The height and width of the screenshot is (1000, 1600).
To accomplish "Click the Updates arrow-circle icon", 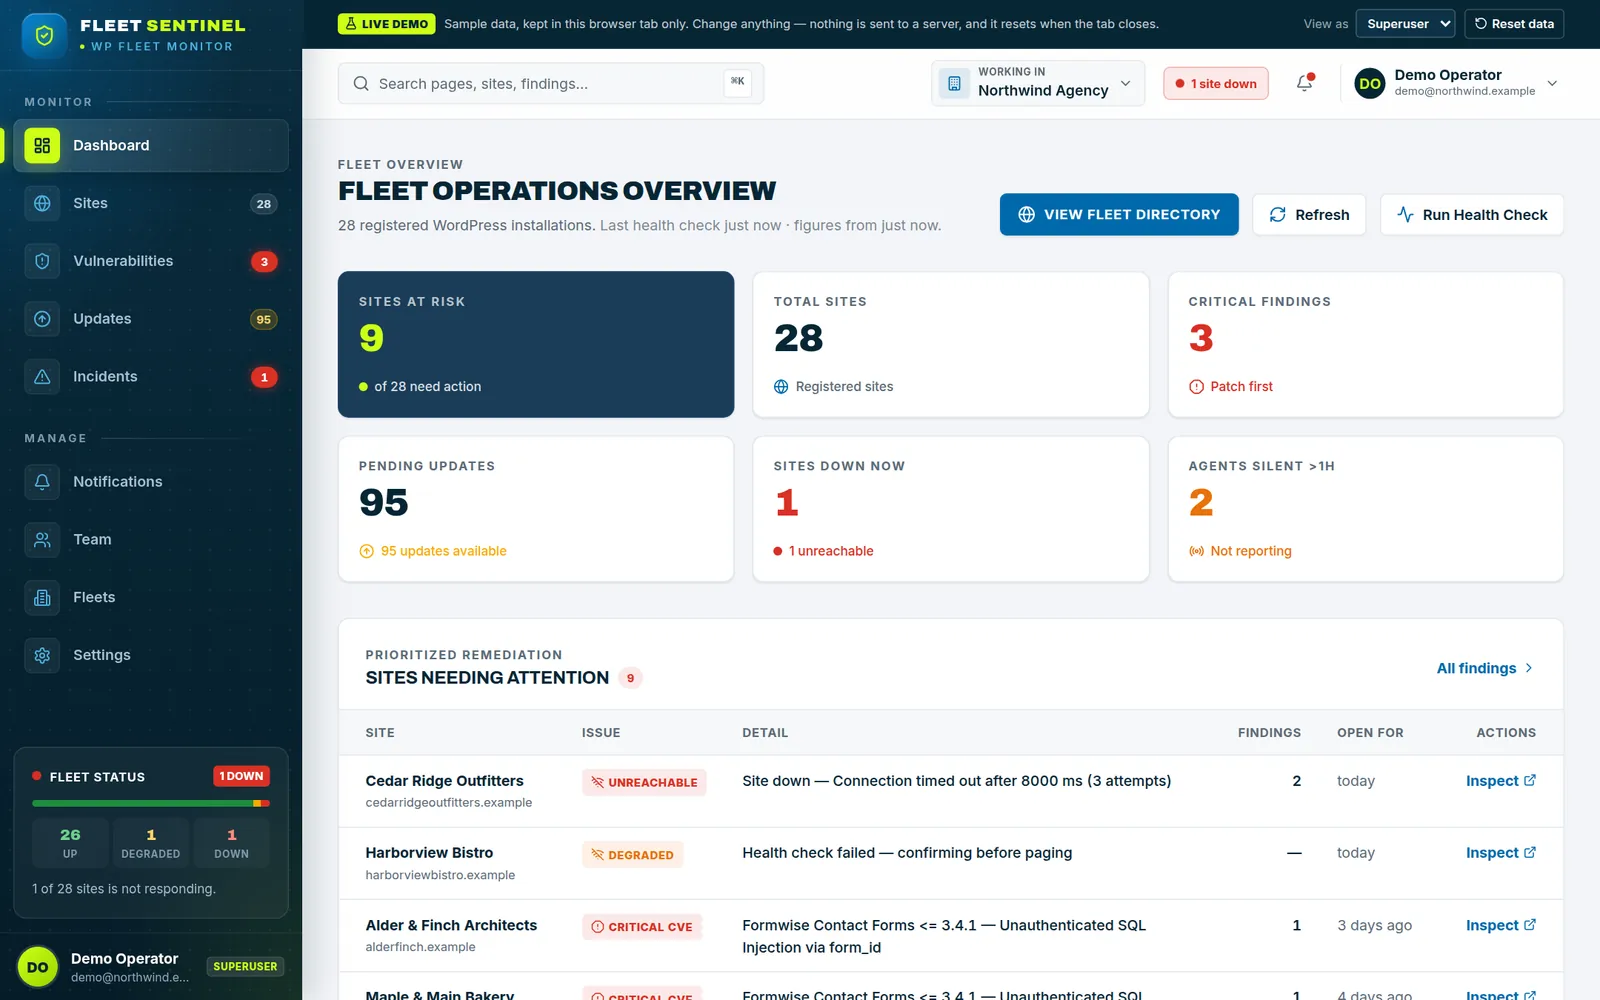I will pyautogui.click(x=42, y=319).
